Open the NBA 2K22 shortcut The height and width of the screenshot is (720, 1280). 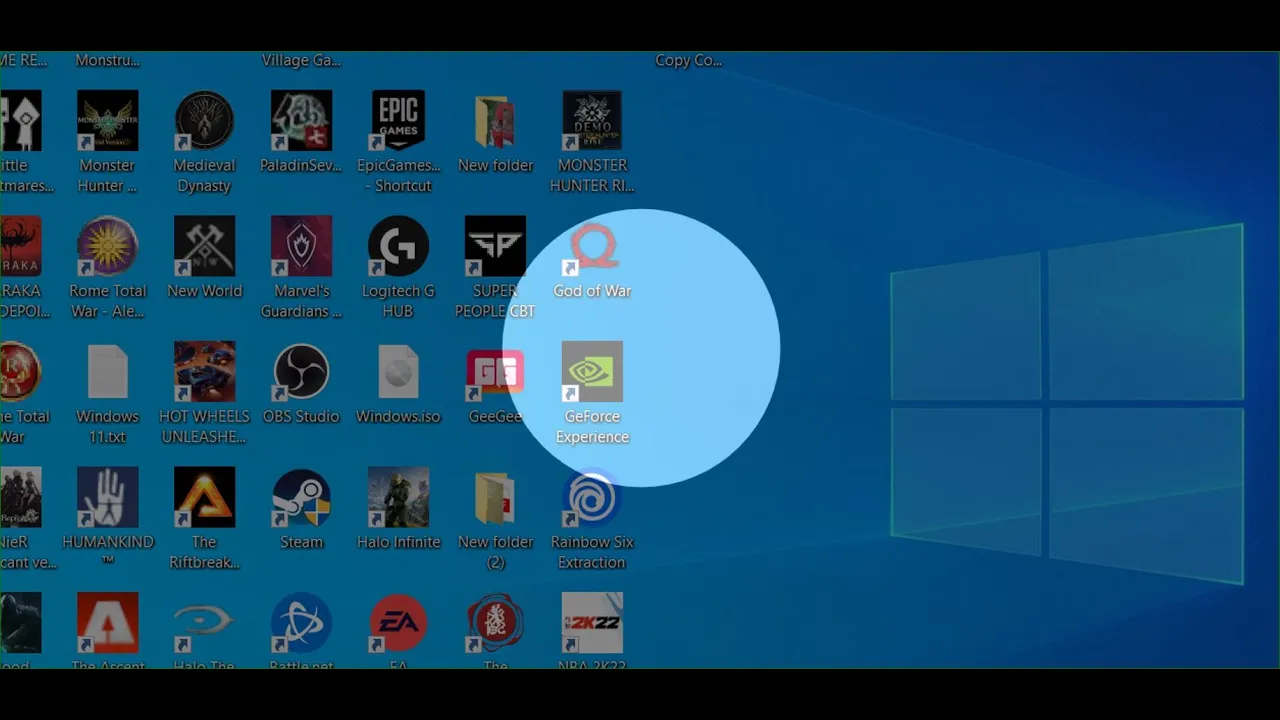(592, 623)
